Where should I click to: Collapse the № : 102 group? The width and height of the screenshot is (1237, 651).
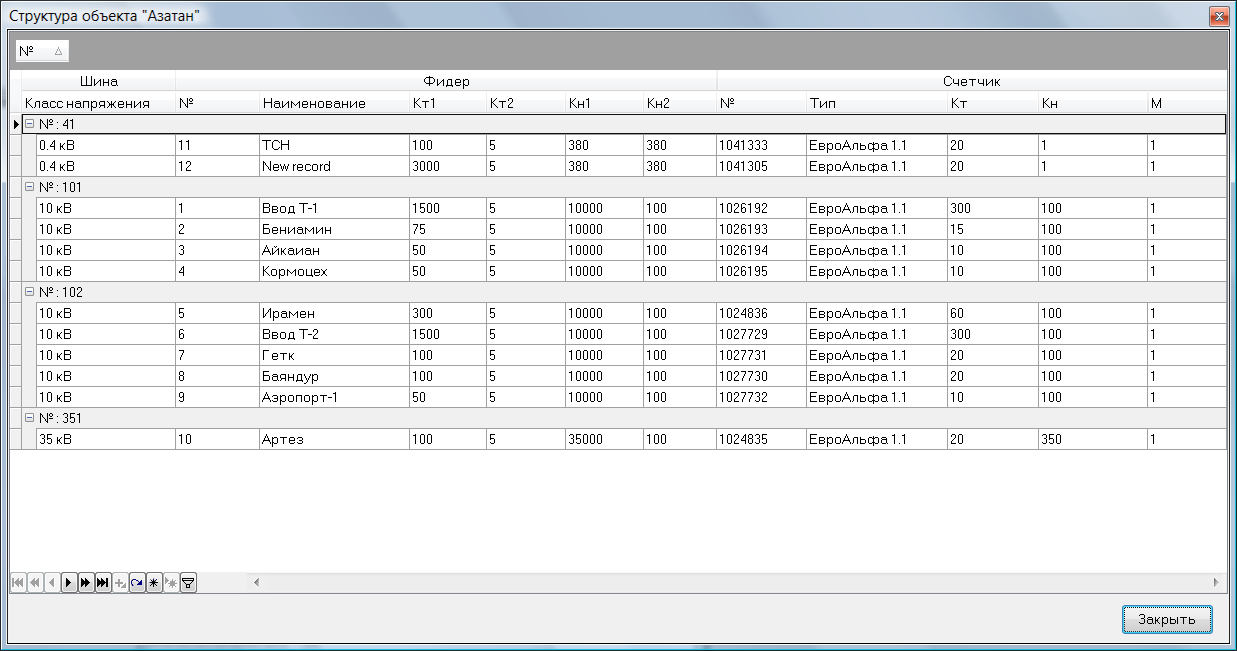[29, 292]
